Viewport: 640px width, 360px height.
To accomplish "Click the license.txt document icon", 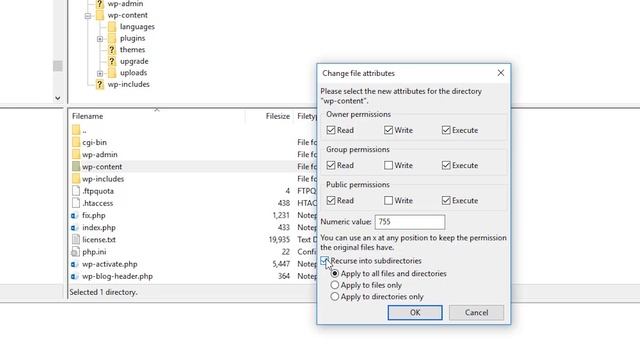I will coord(76,240).
